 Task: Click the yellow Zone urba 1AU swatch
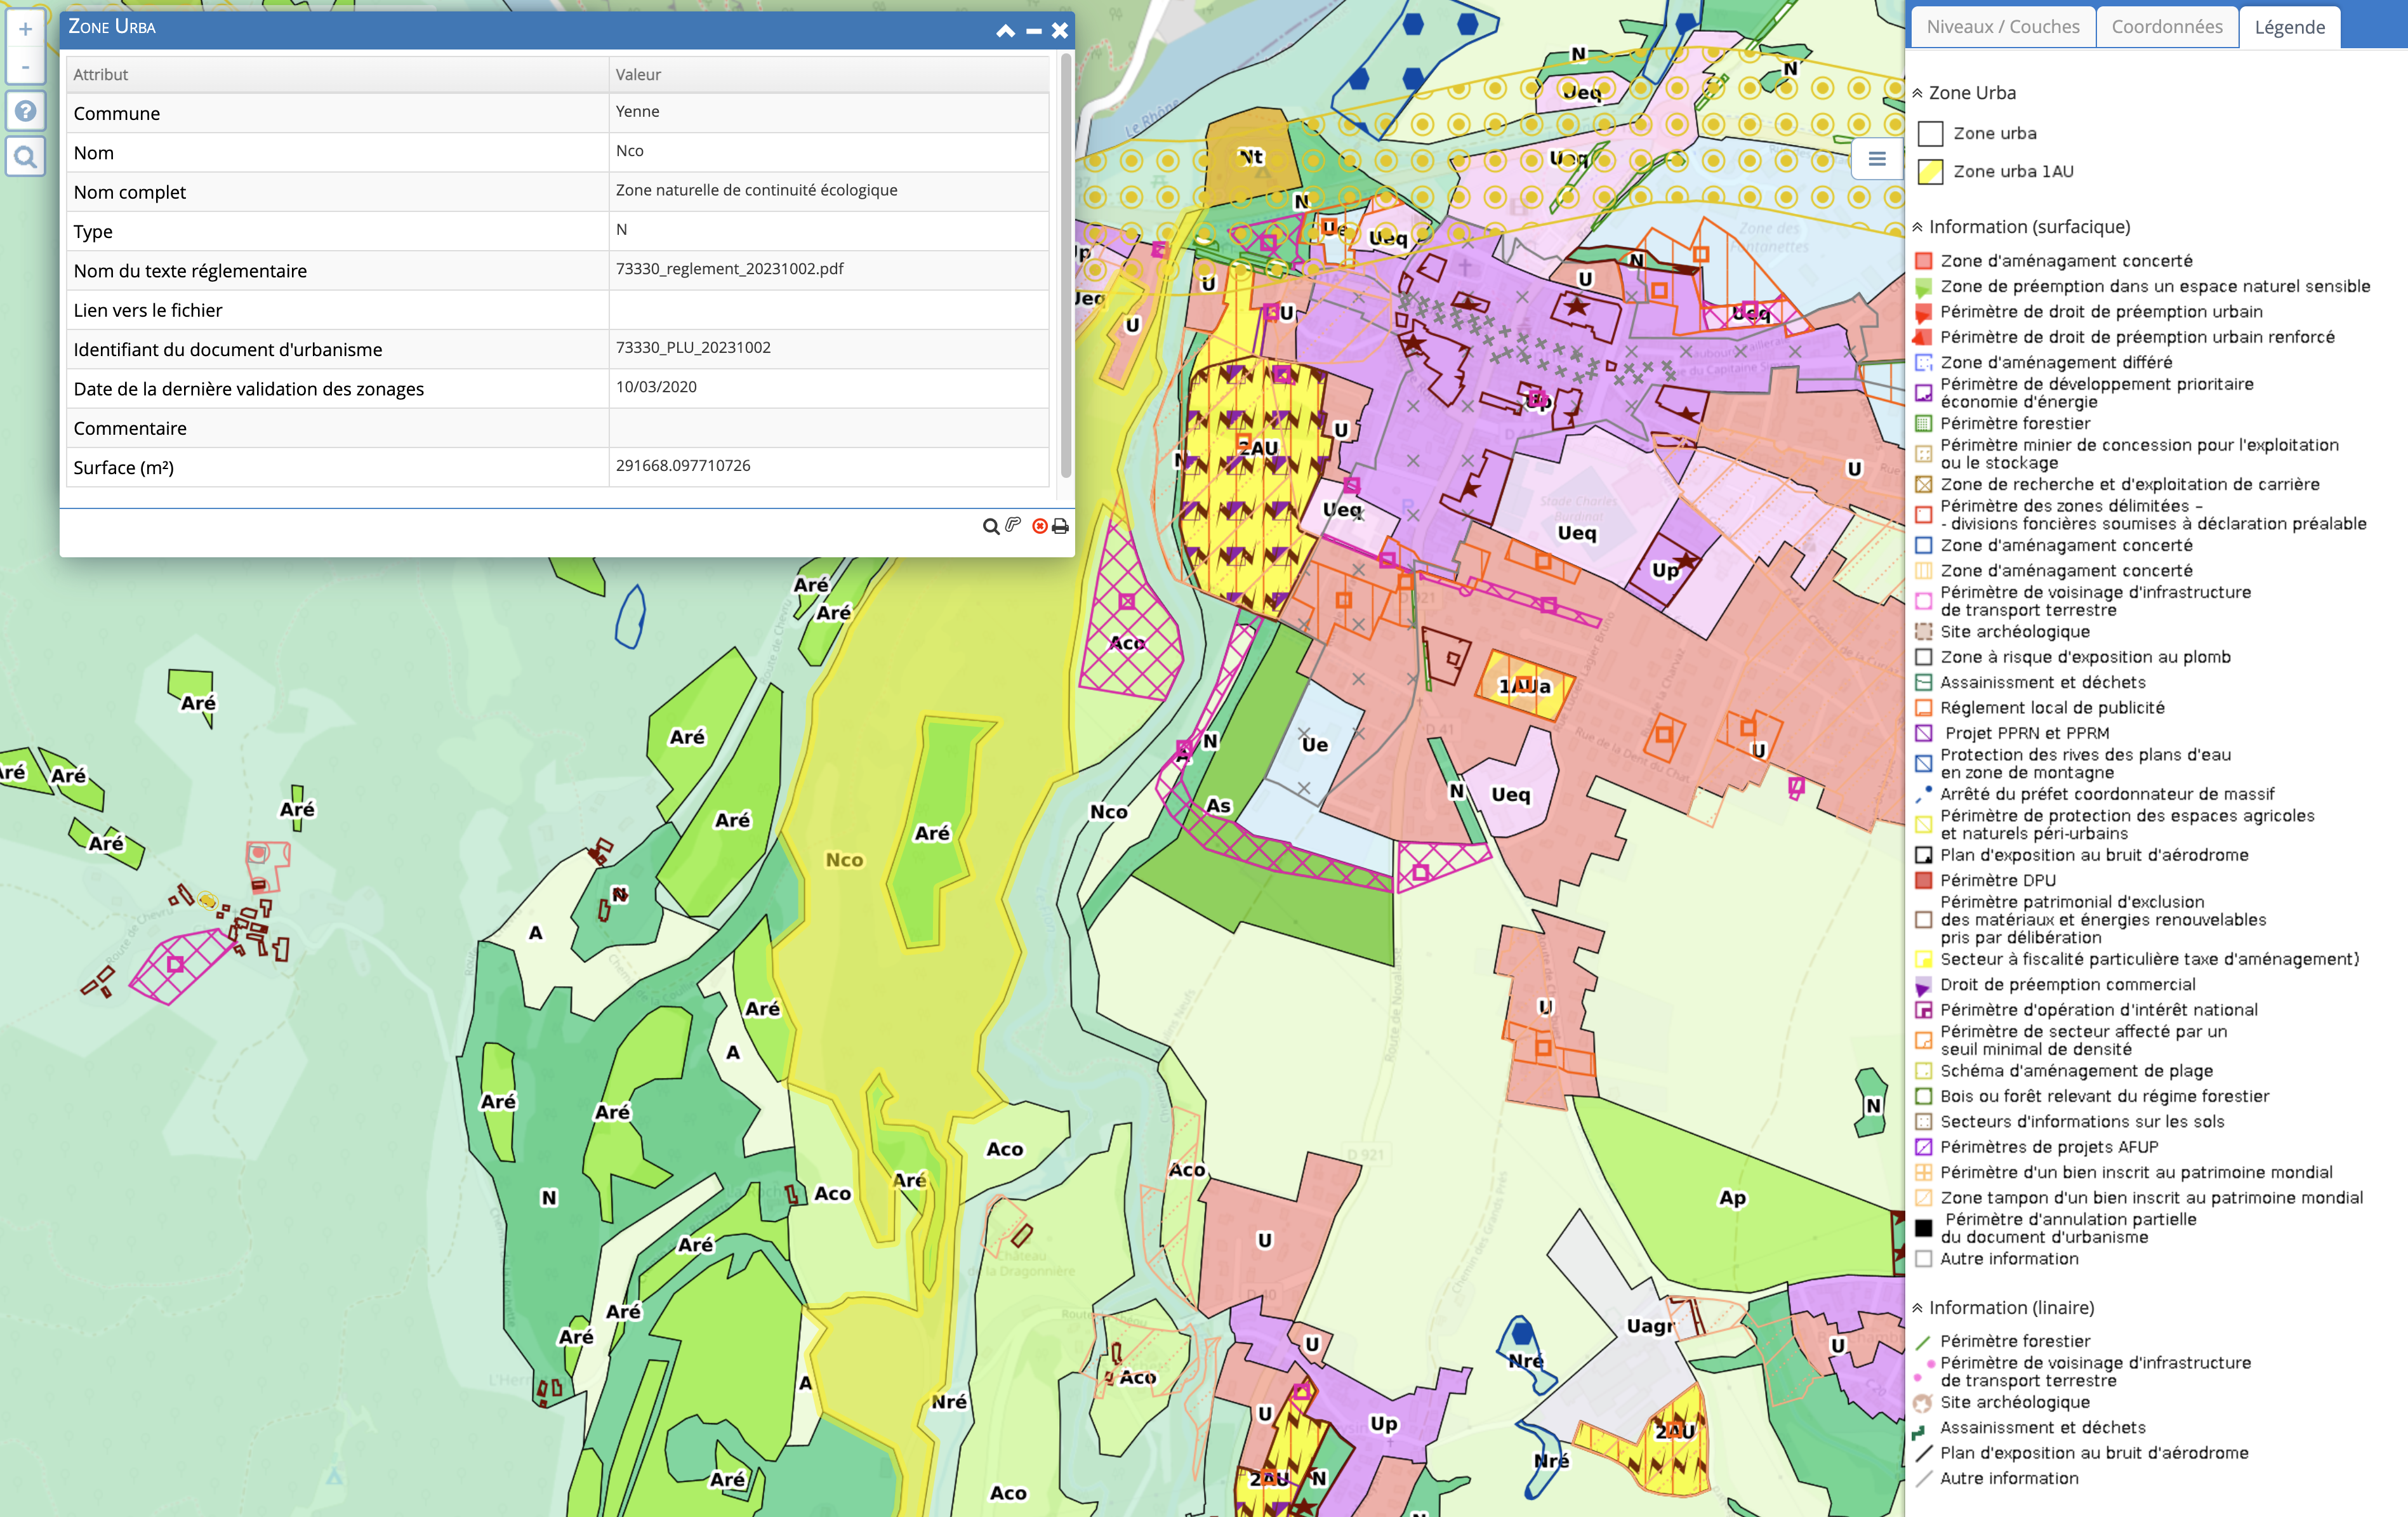click(1930, 172)
